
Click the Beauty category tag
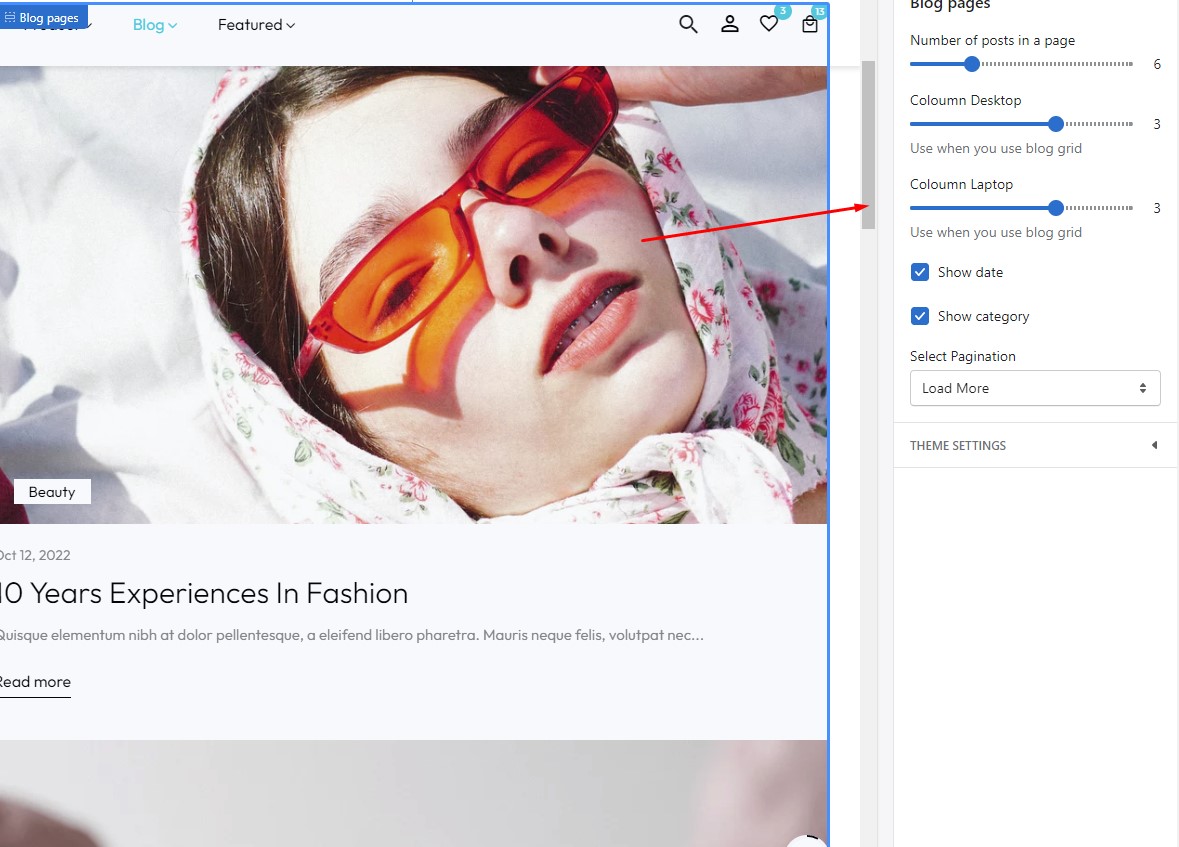pyautogui.click(x=52, y=492)
